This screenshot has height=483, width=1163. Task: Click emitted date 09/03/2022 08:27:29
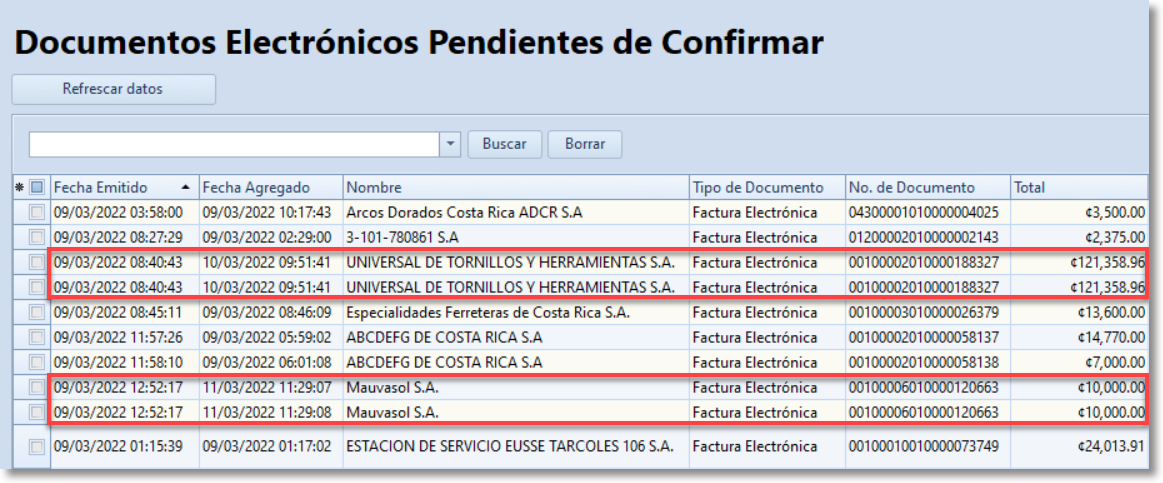pyautogui.click(x=118, y=237)
